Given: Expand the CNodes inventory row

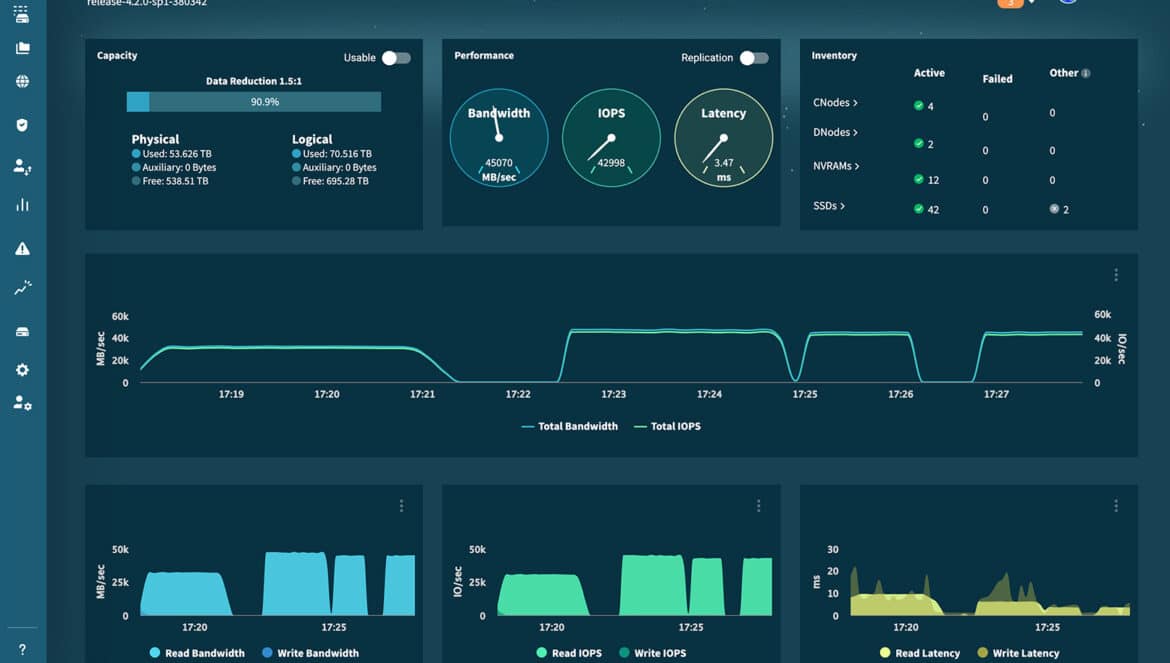Looking at the screenshot, I should point(835,103).
